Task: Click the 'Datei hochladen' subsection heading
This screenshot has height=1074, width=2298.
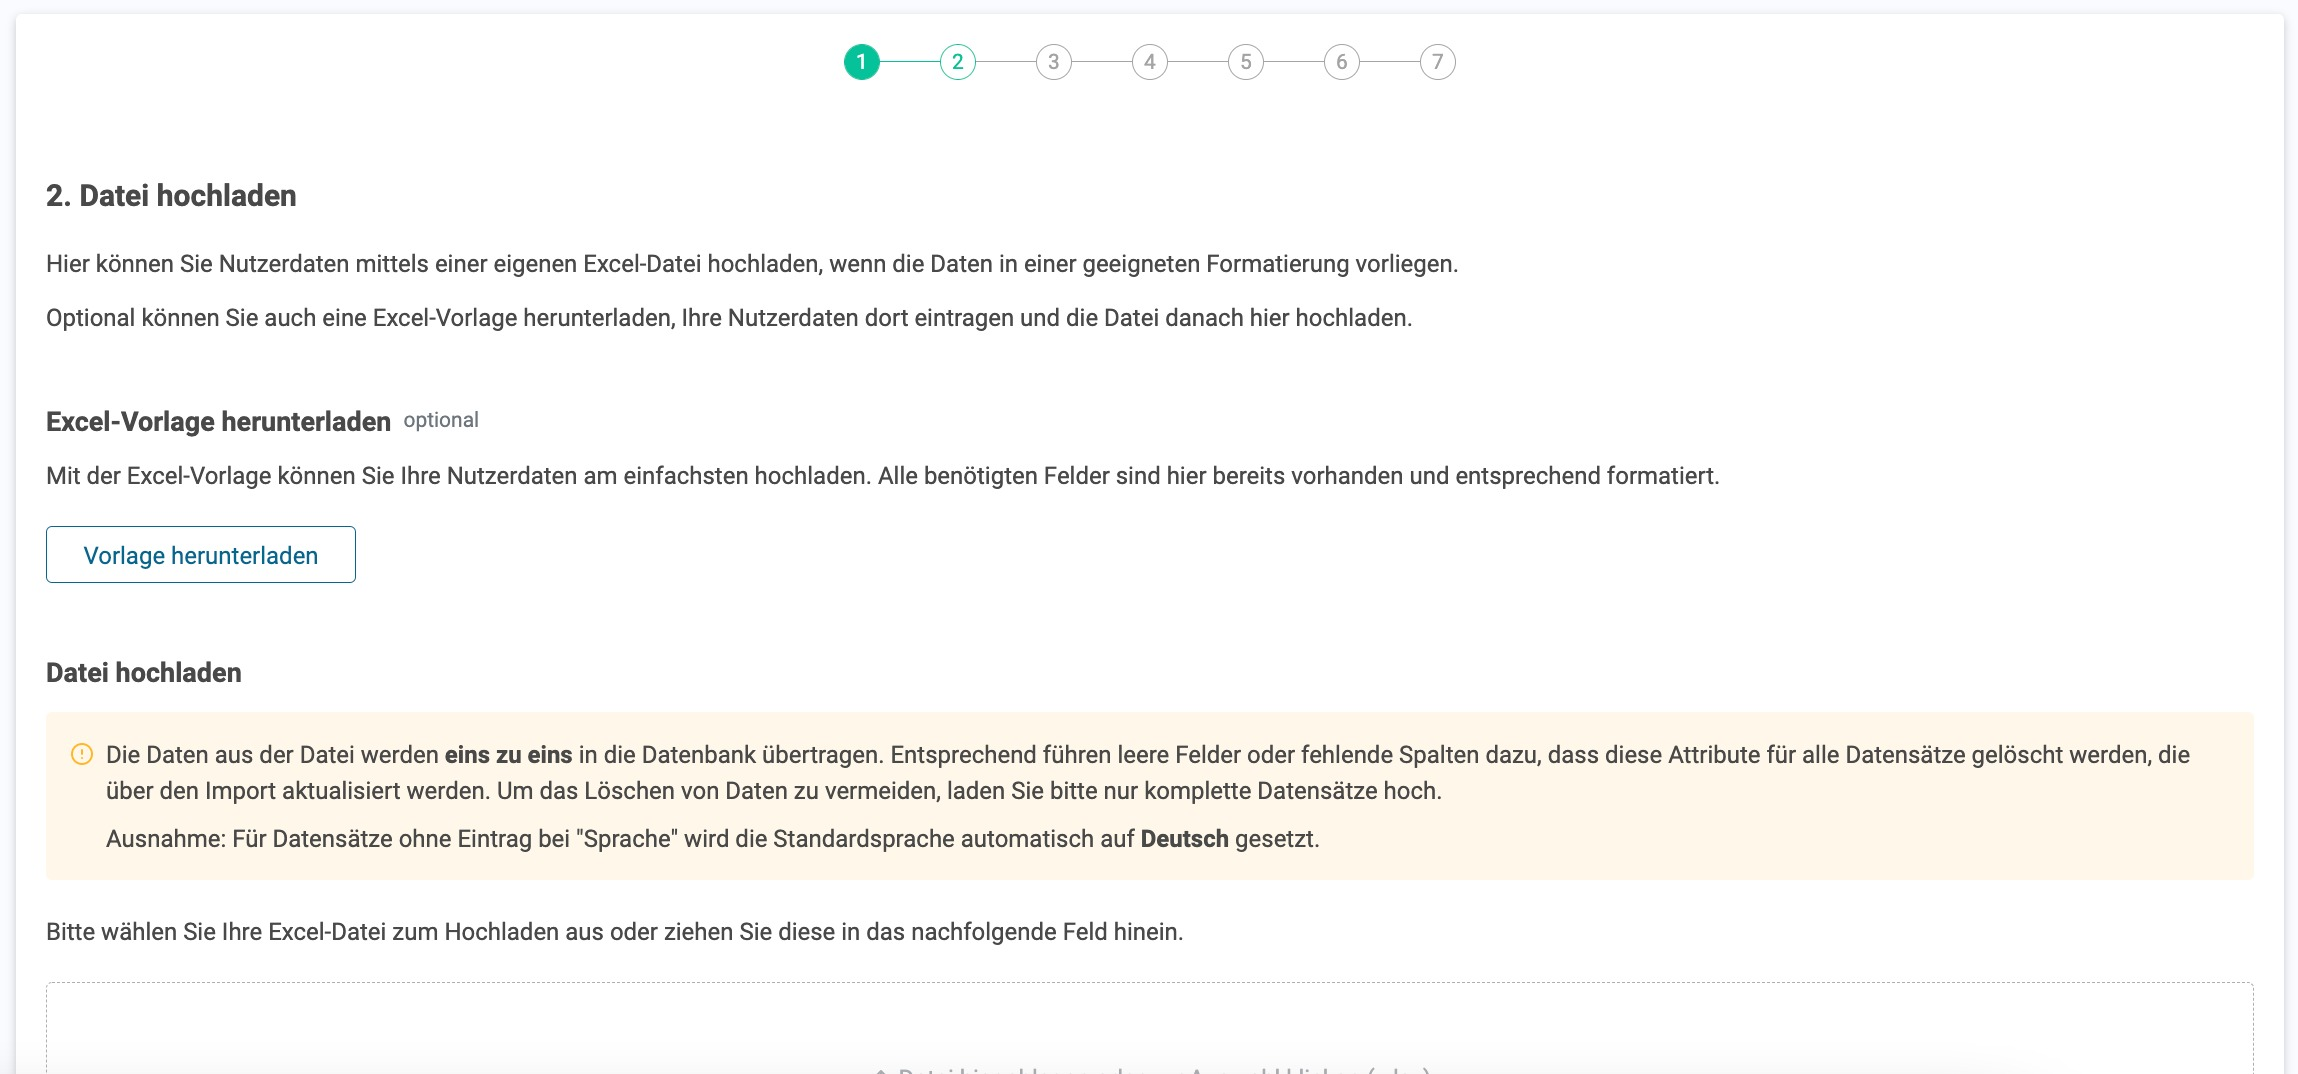Action: coord(144,673)
